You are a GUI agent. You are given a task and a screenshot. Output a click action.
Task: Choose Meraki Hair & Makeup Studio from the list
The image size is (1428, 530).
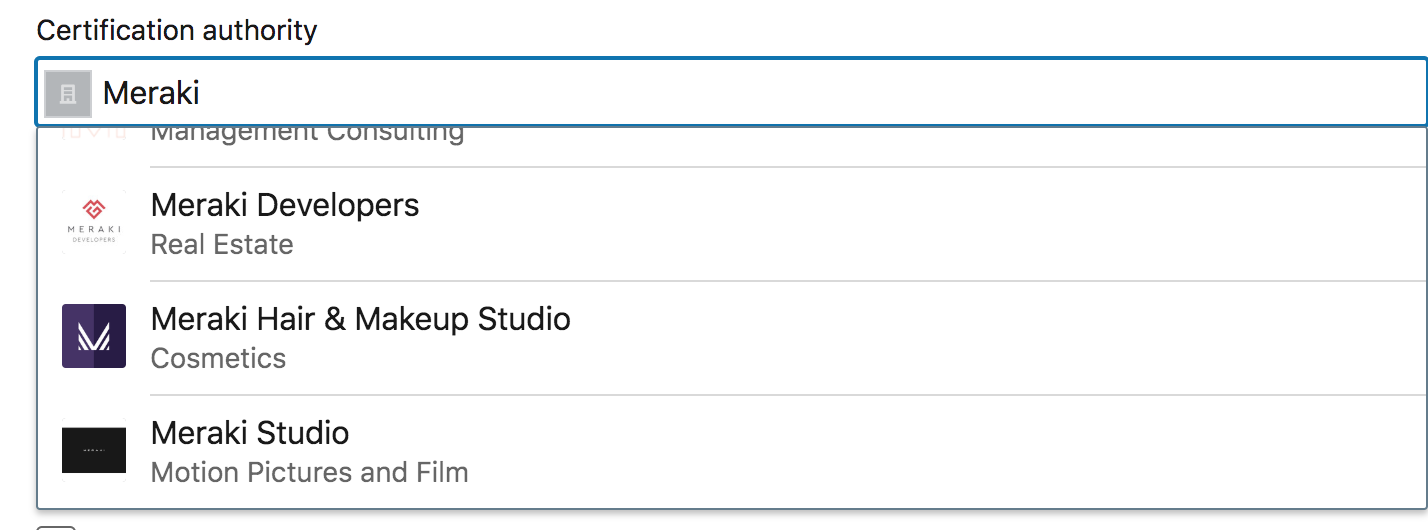360,320
